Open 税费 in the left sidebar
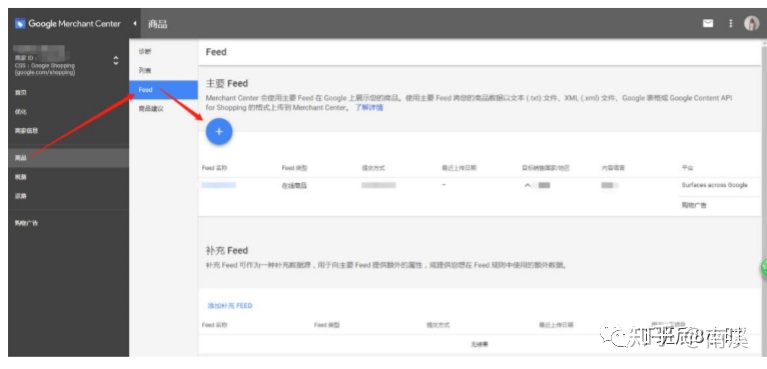Image resolution: width=767 pixels, height=369 pixels. click(x=21, y=177)
